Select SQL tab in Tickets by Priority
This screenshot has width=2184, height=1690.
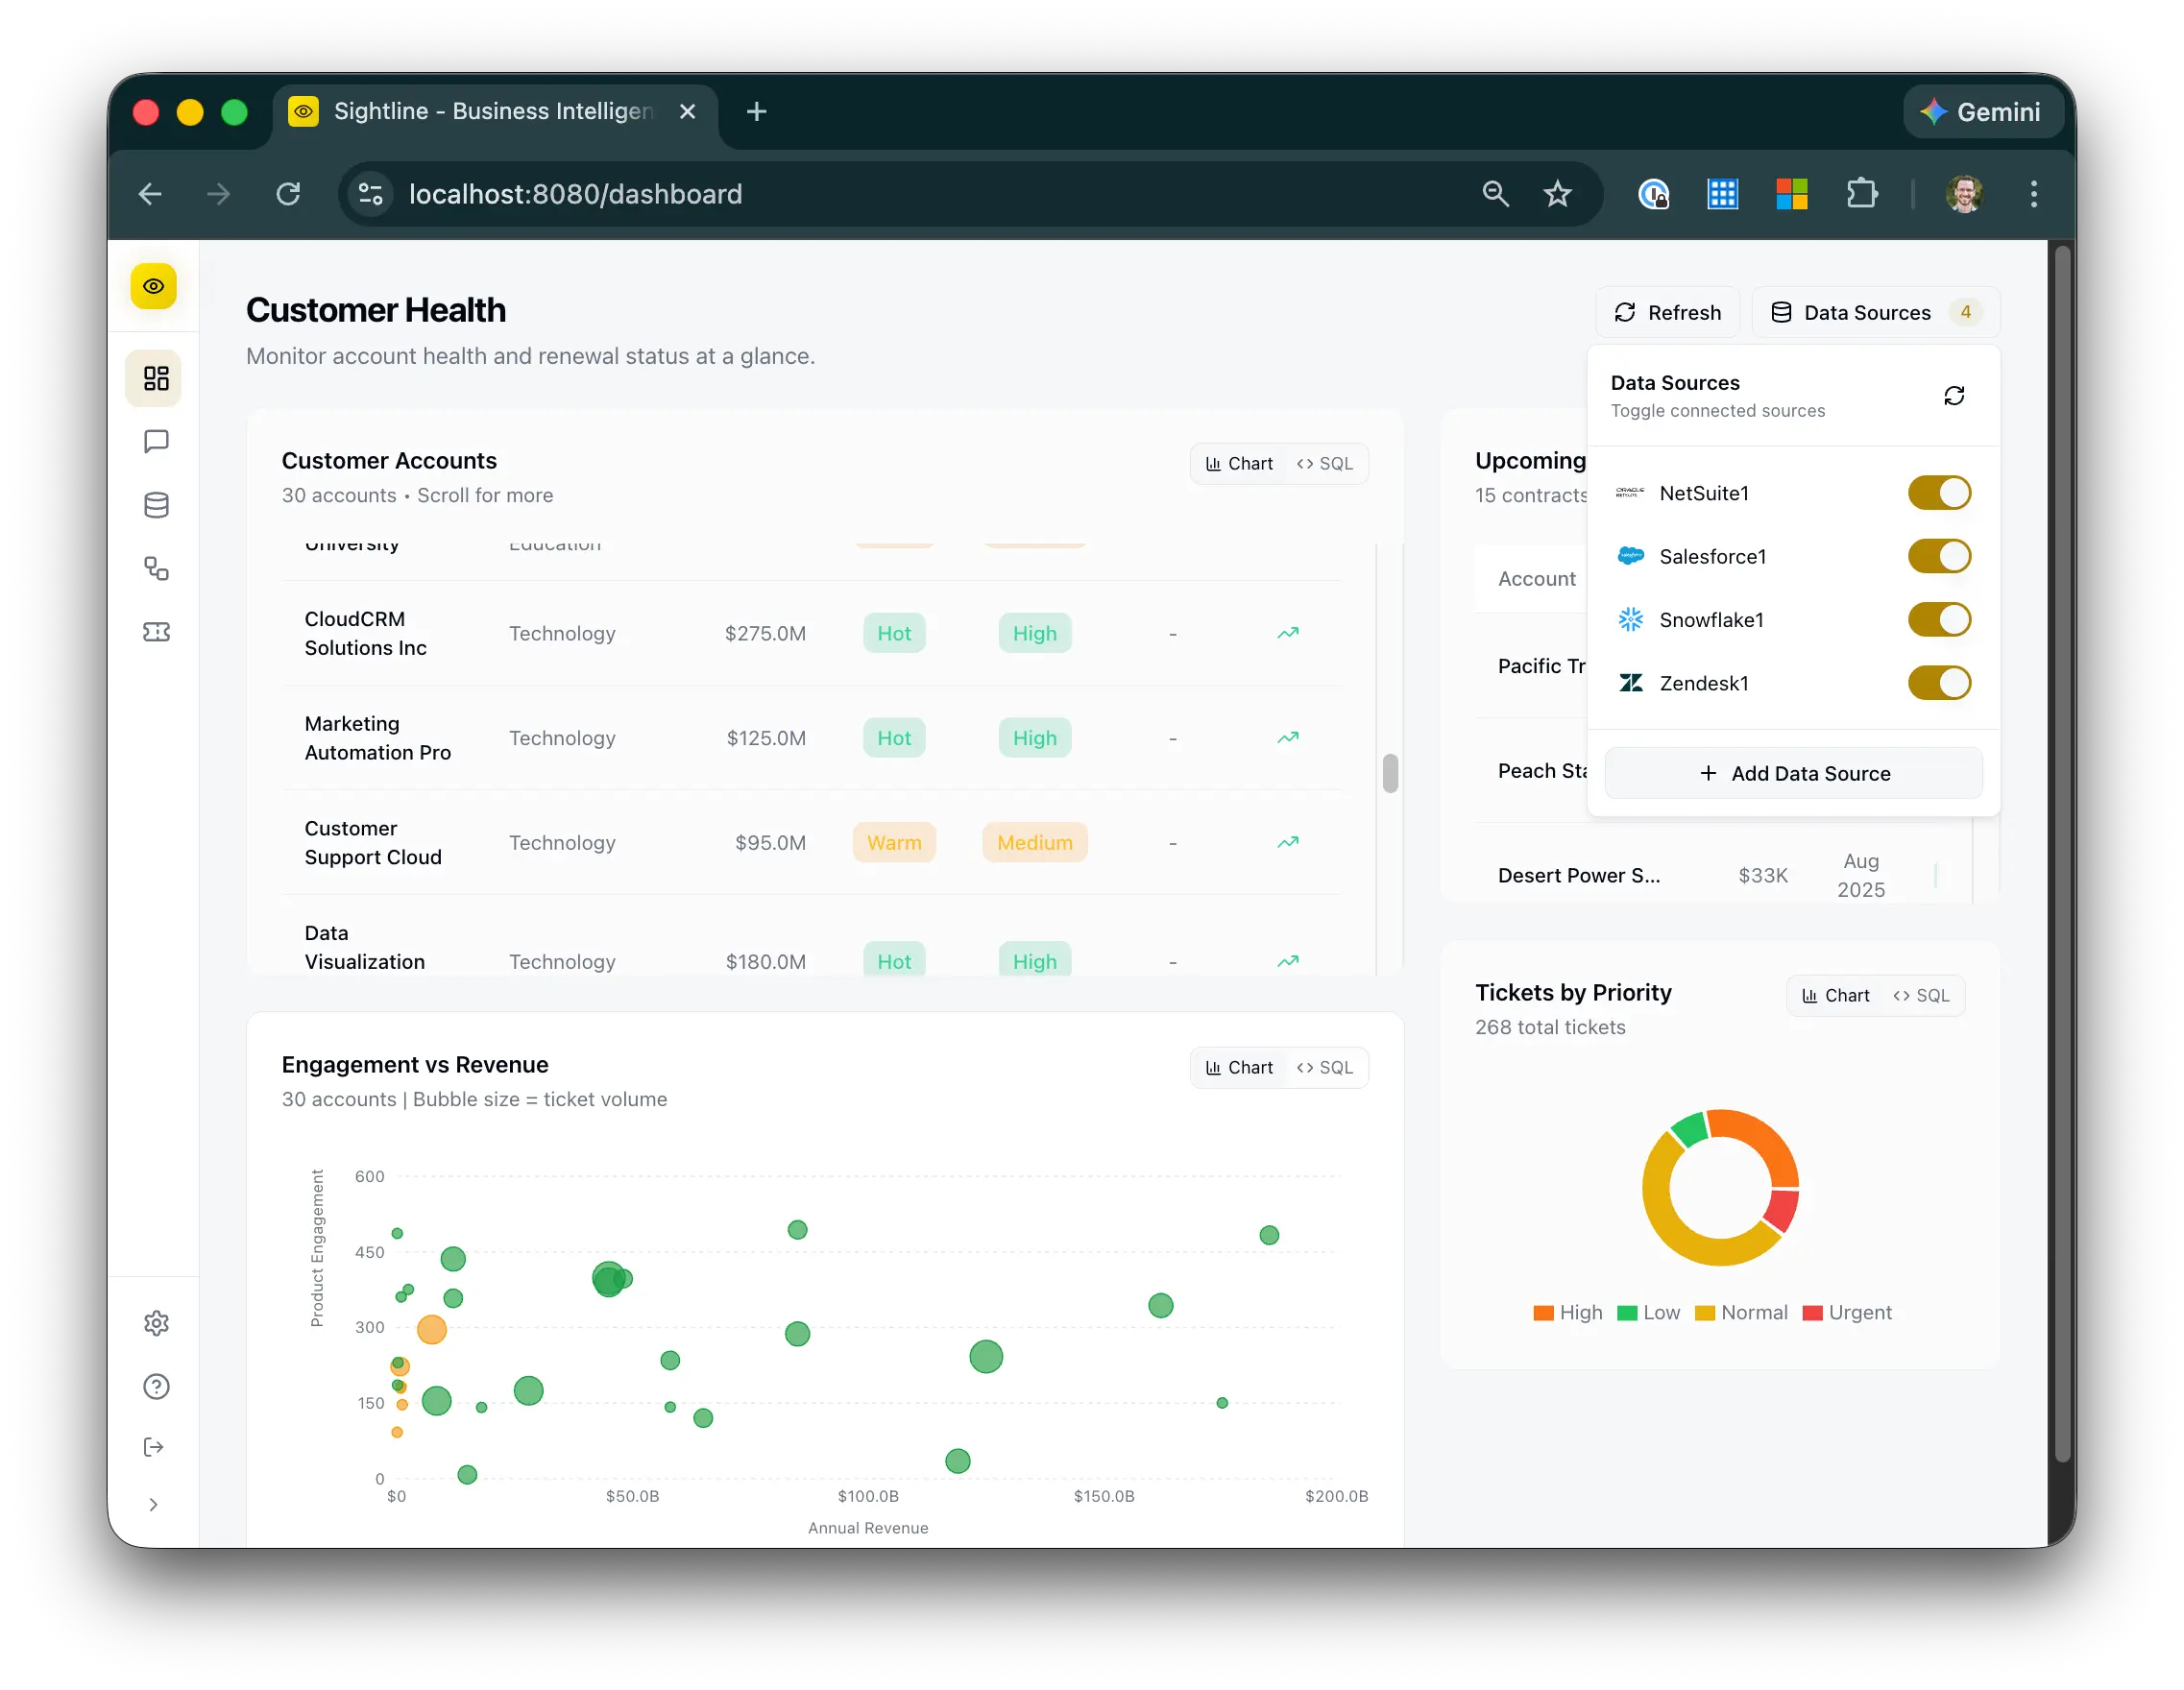[1920, 996]
